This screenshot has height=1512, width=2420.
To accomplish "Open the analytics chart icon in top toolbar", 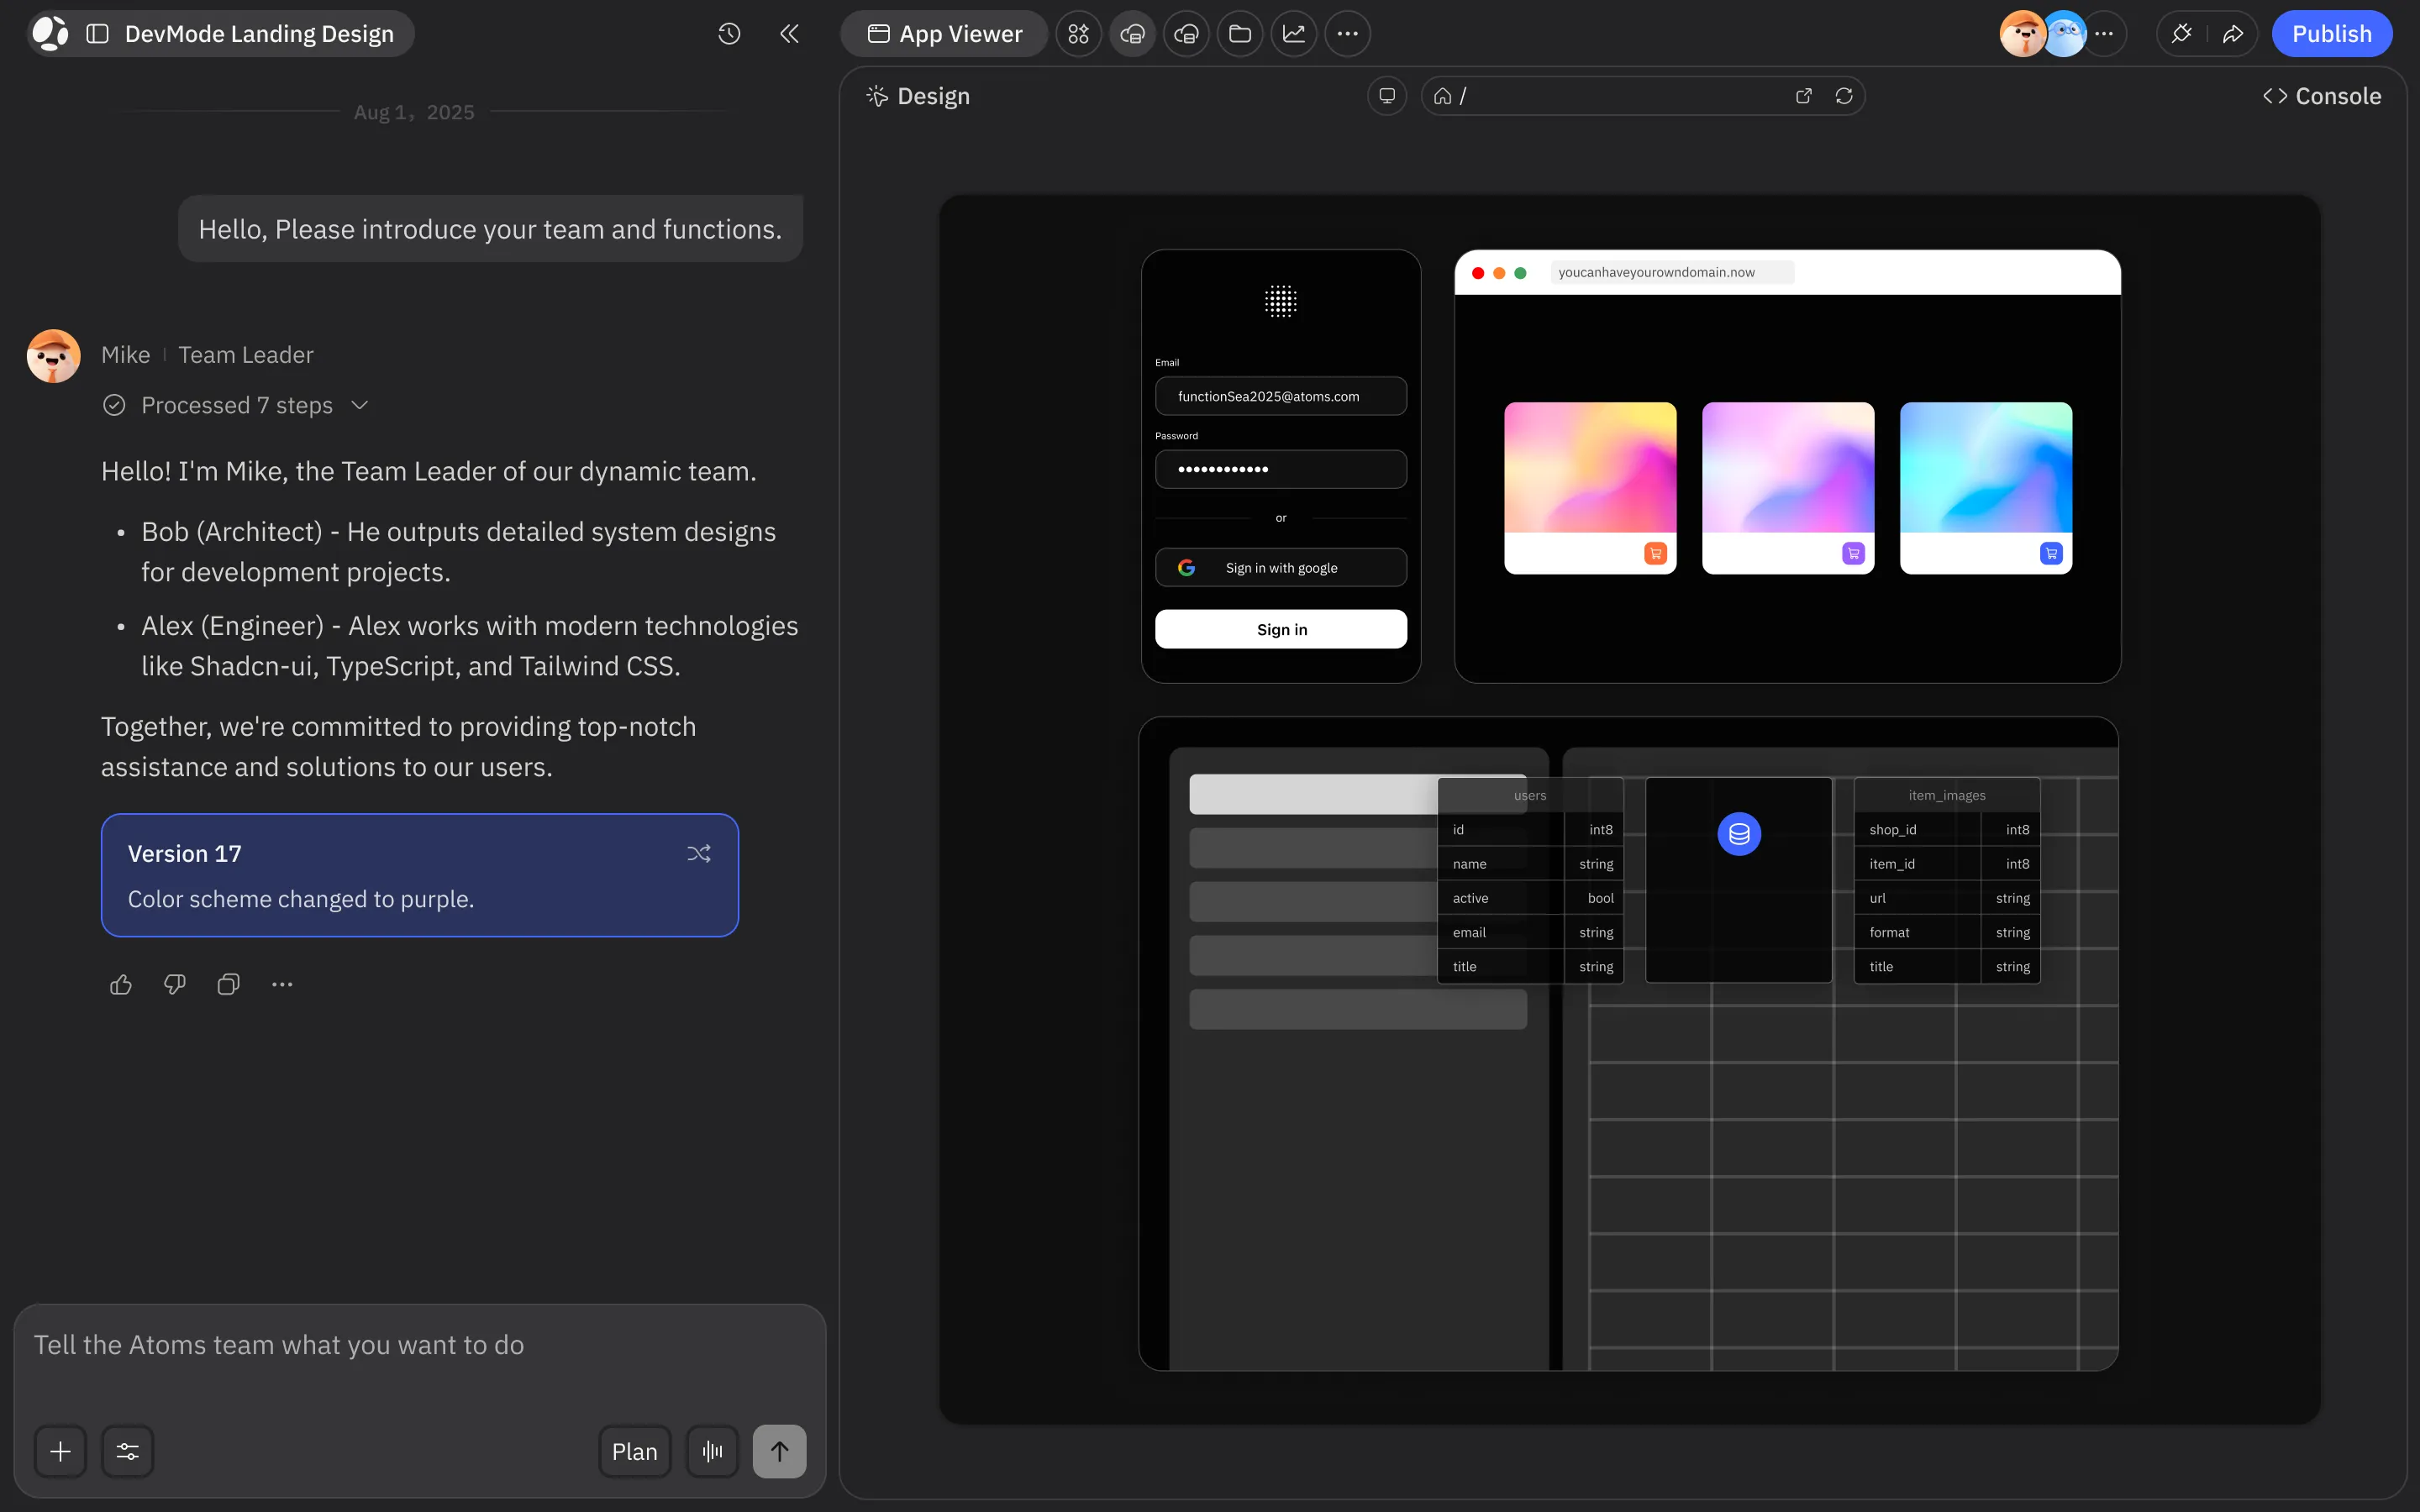I will pos(1293,33).
